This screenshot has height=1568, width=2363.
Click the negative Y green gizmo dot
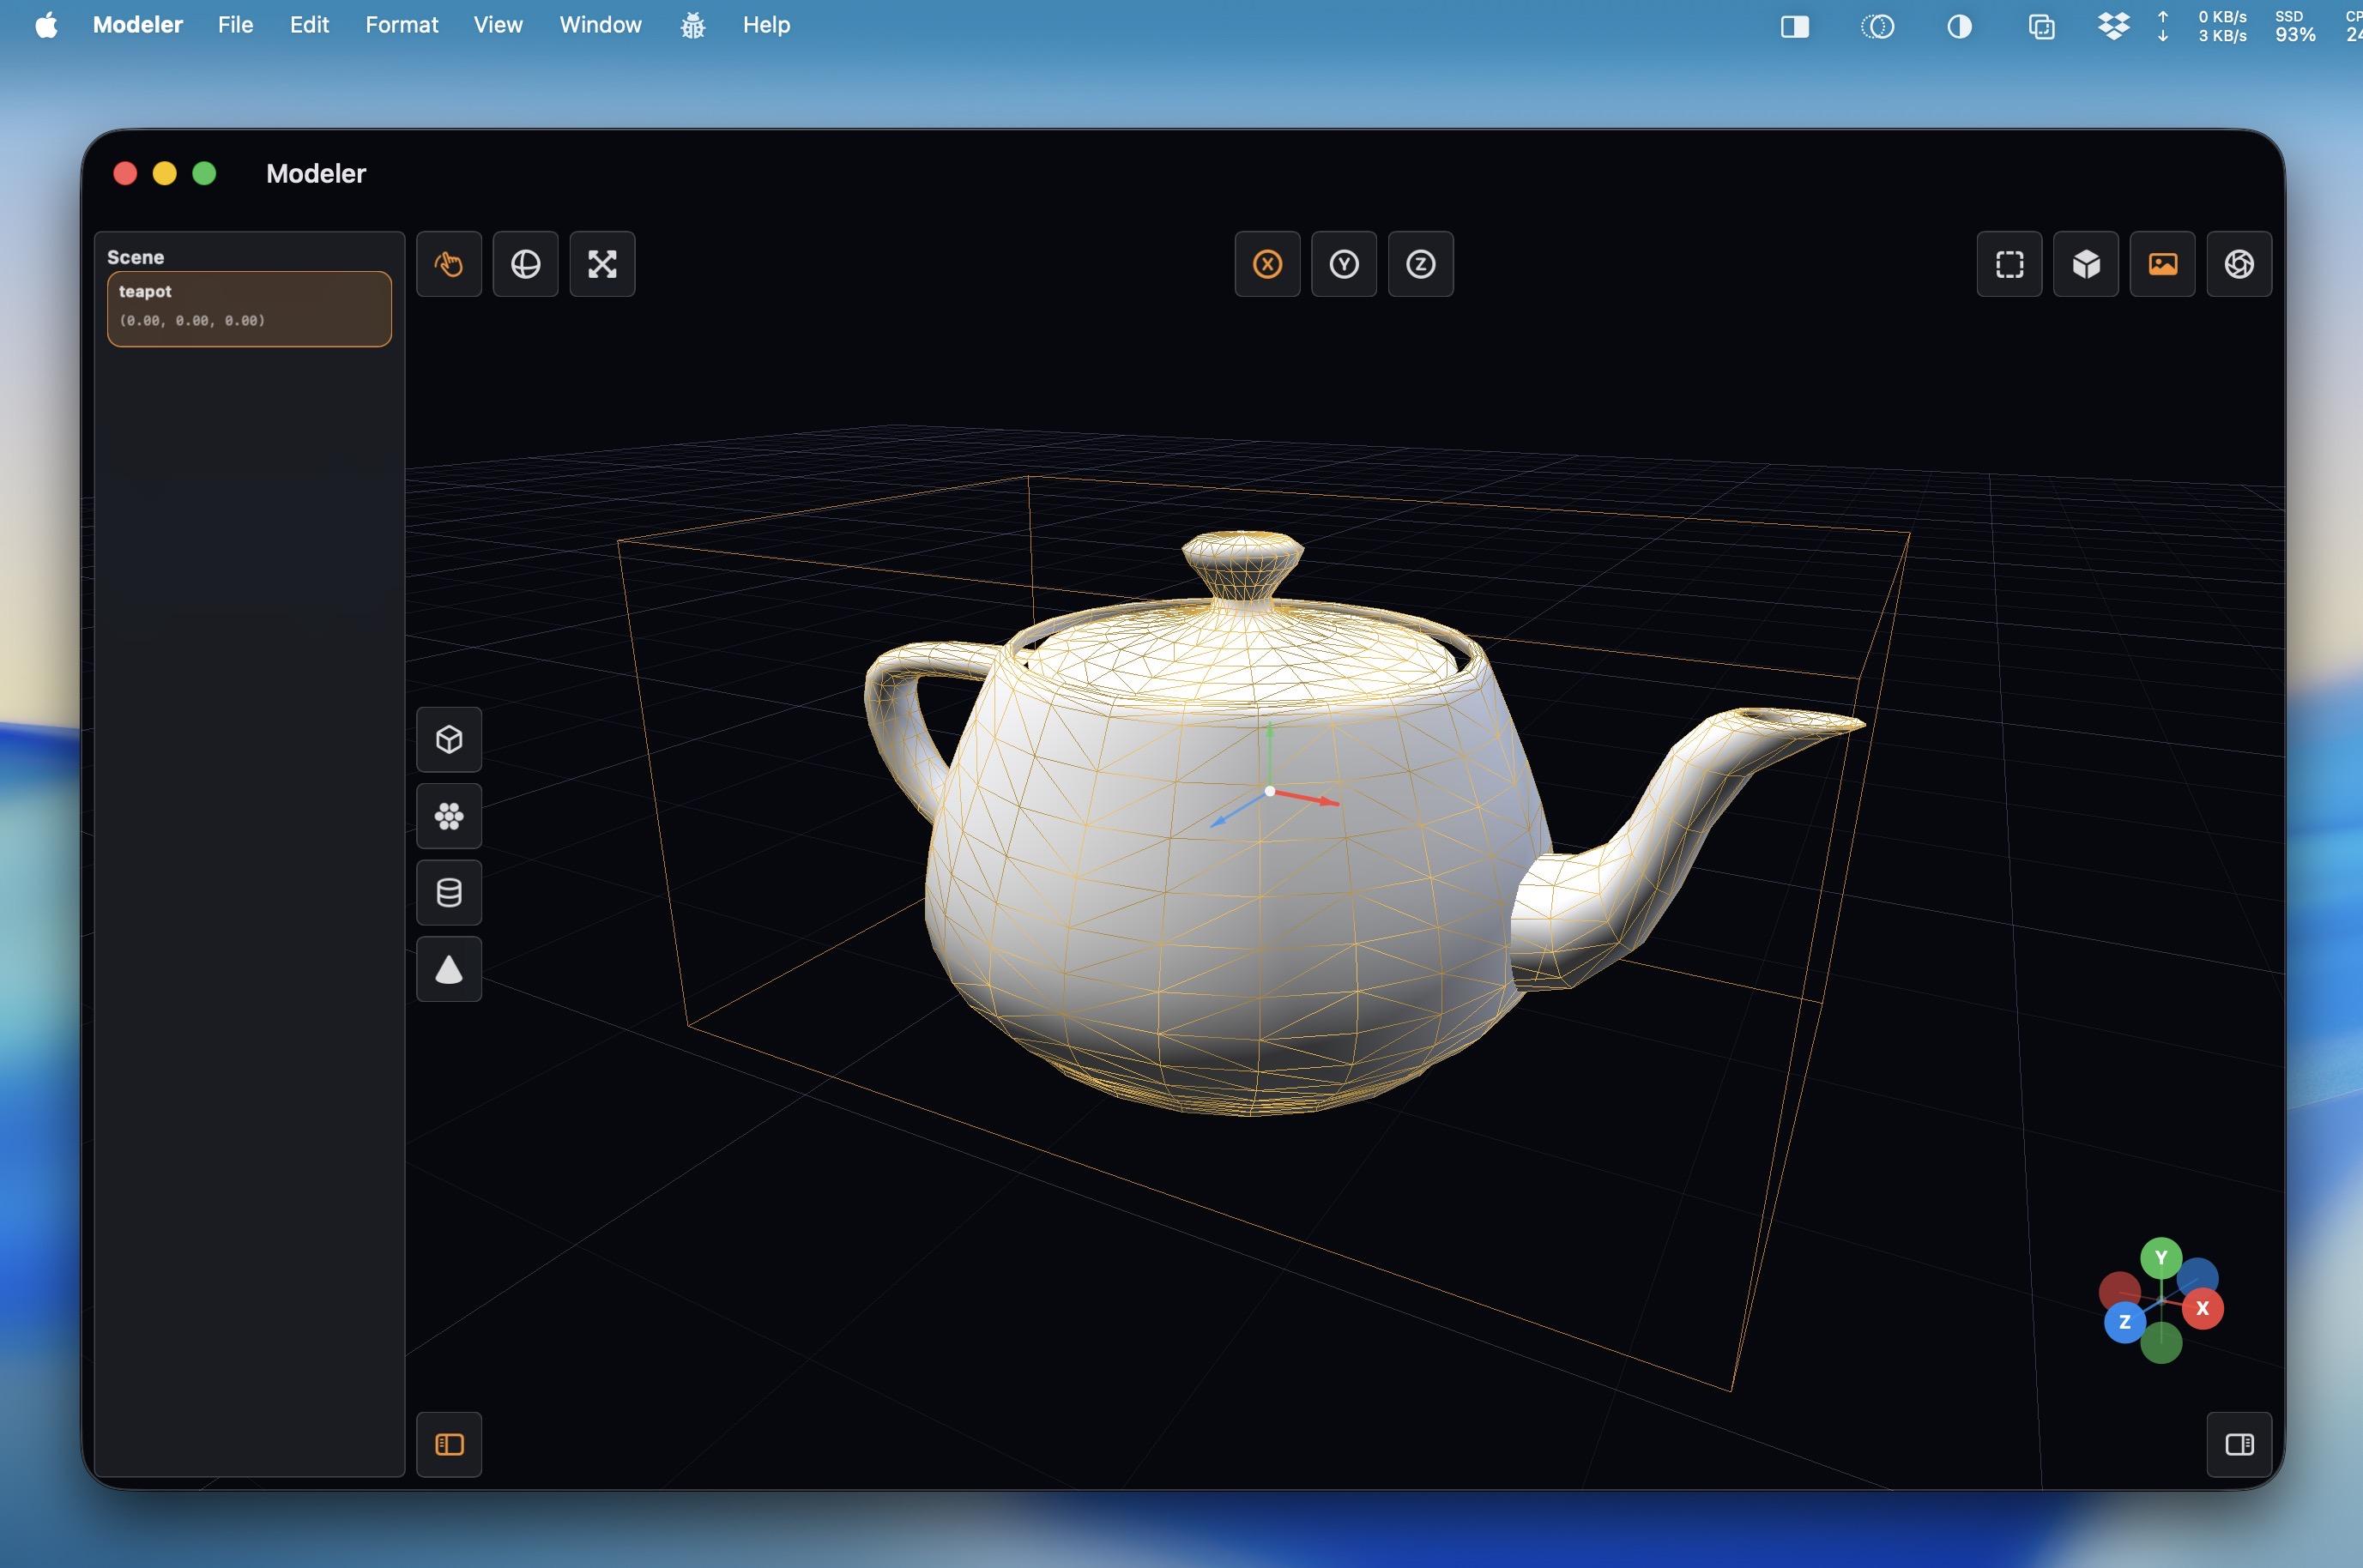(2161, 1345)
